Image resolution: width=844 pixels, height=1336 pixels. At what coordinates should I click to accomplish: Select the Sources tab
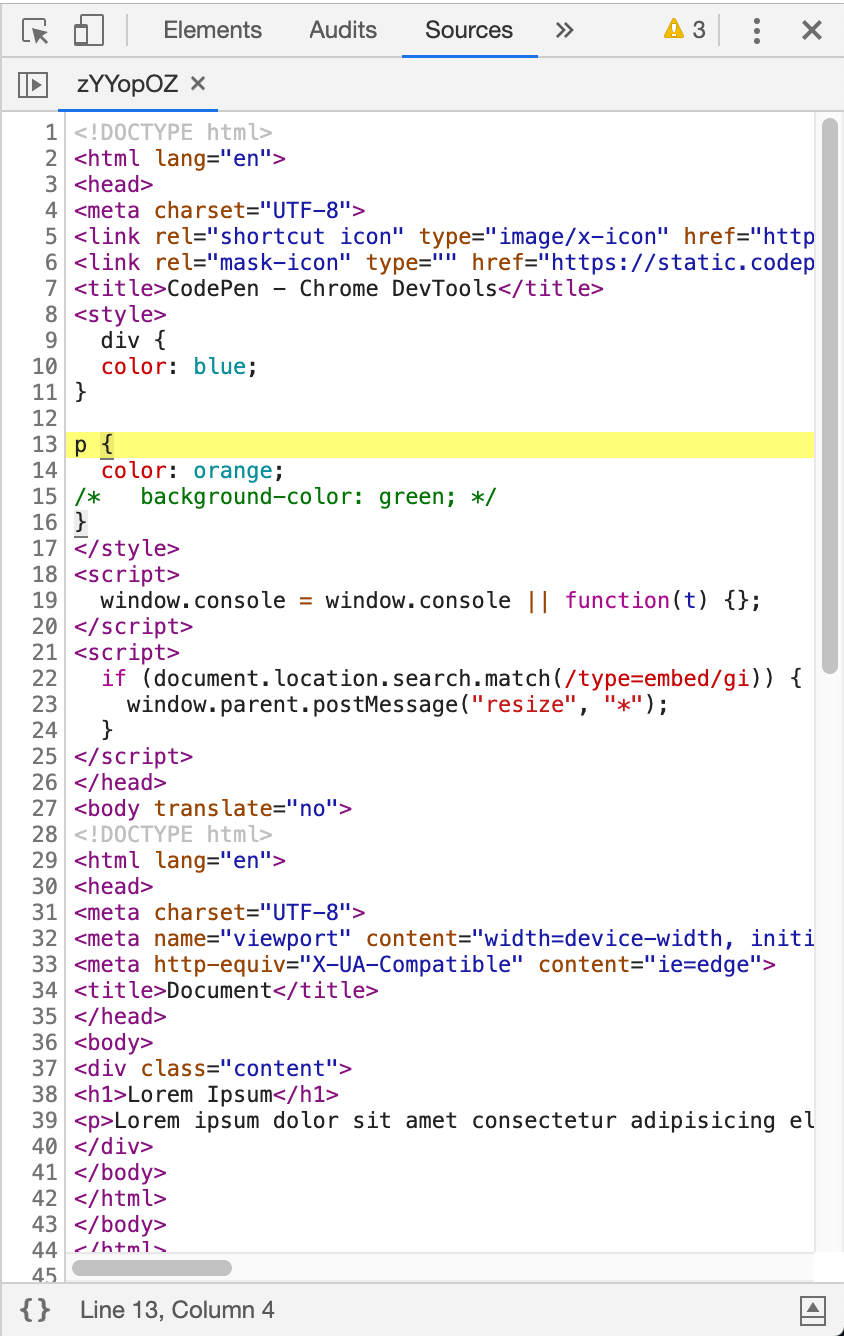(469, 30)
